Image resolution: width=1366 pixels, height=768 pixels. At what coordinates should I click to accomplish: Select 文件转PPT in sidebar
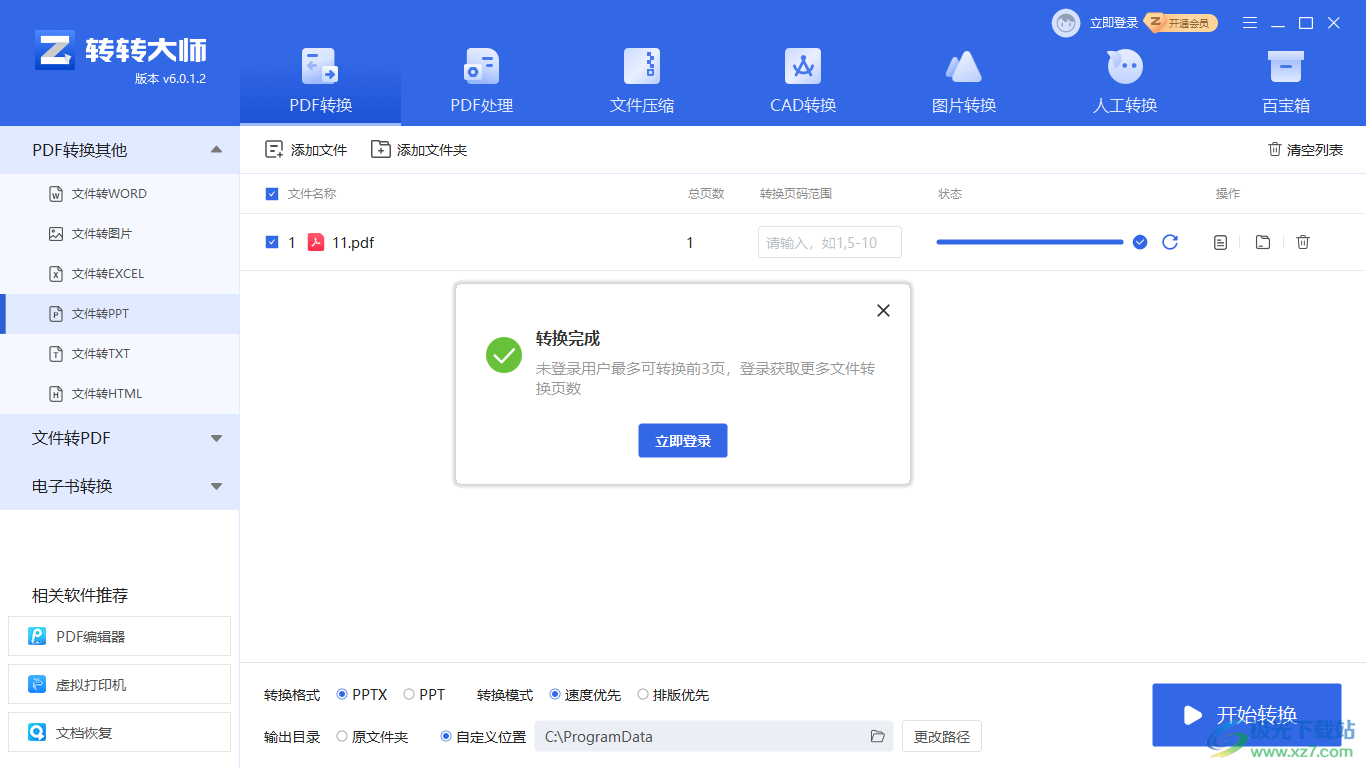119,314
